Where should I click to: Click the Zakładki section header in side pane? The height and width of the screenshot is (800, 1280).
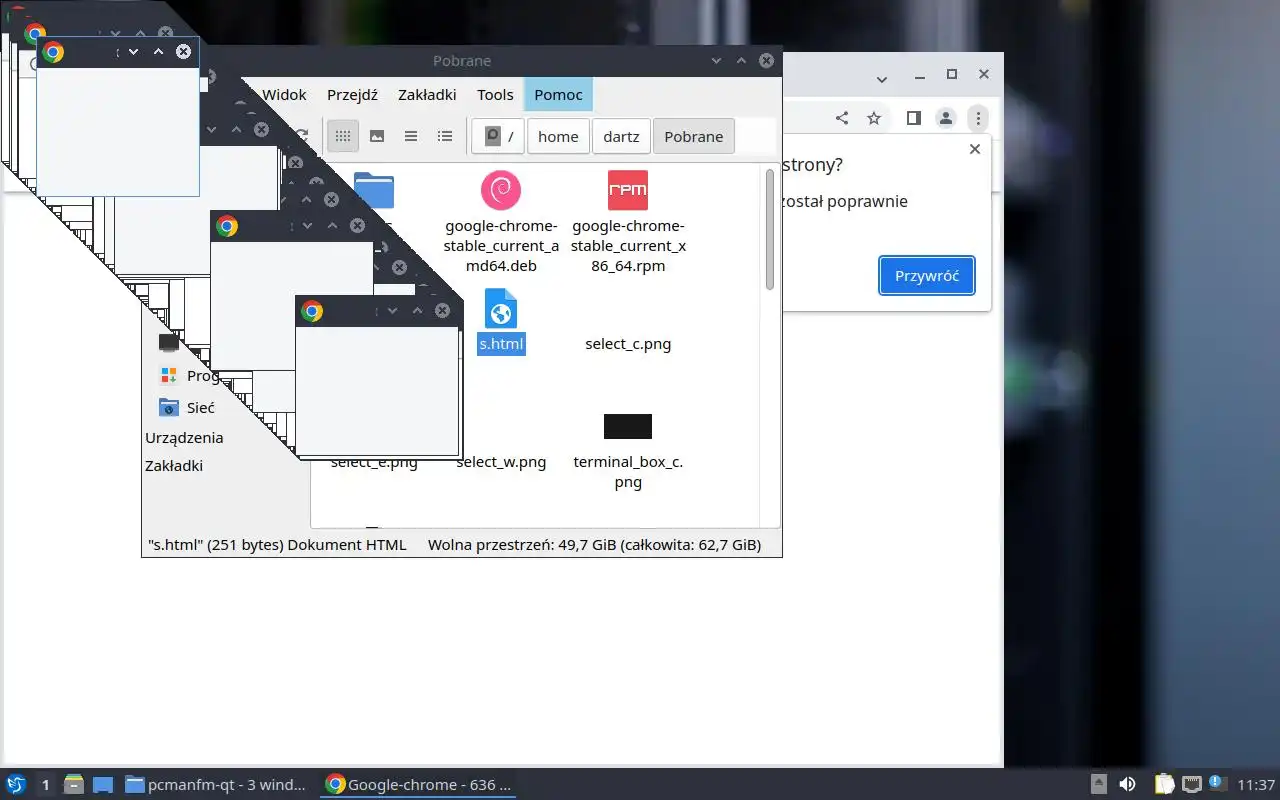(174, 466)
